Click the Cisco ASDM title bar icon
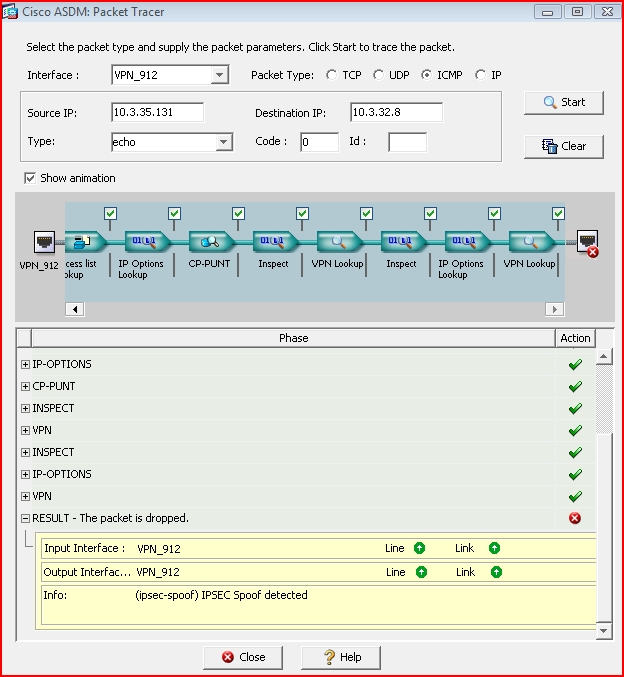The width and height of the screenshot is (624, 677). [x=10, y=12]
